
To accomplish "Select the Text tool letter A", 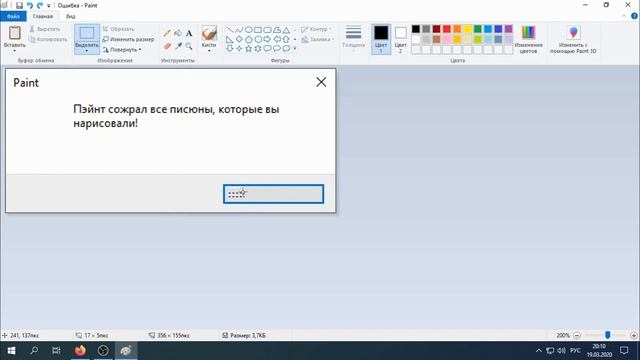I will tap(189, 33).
